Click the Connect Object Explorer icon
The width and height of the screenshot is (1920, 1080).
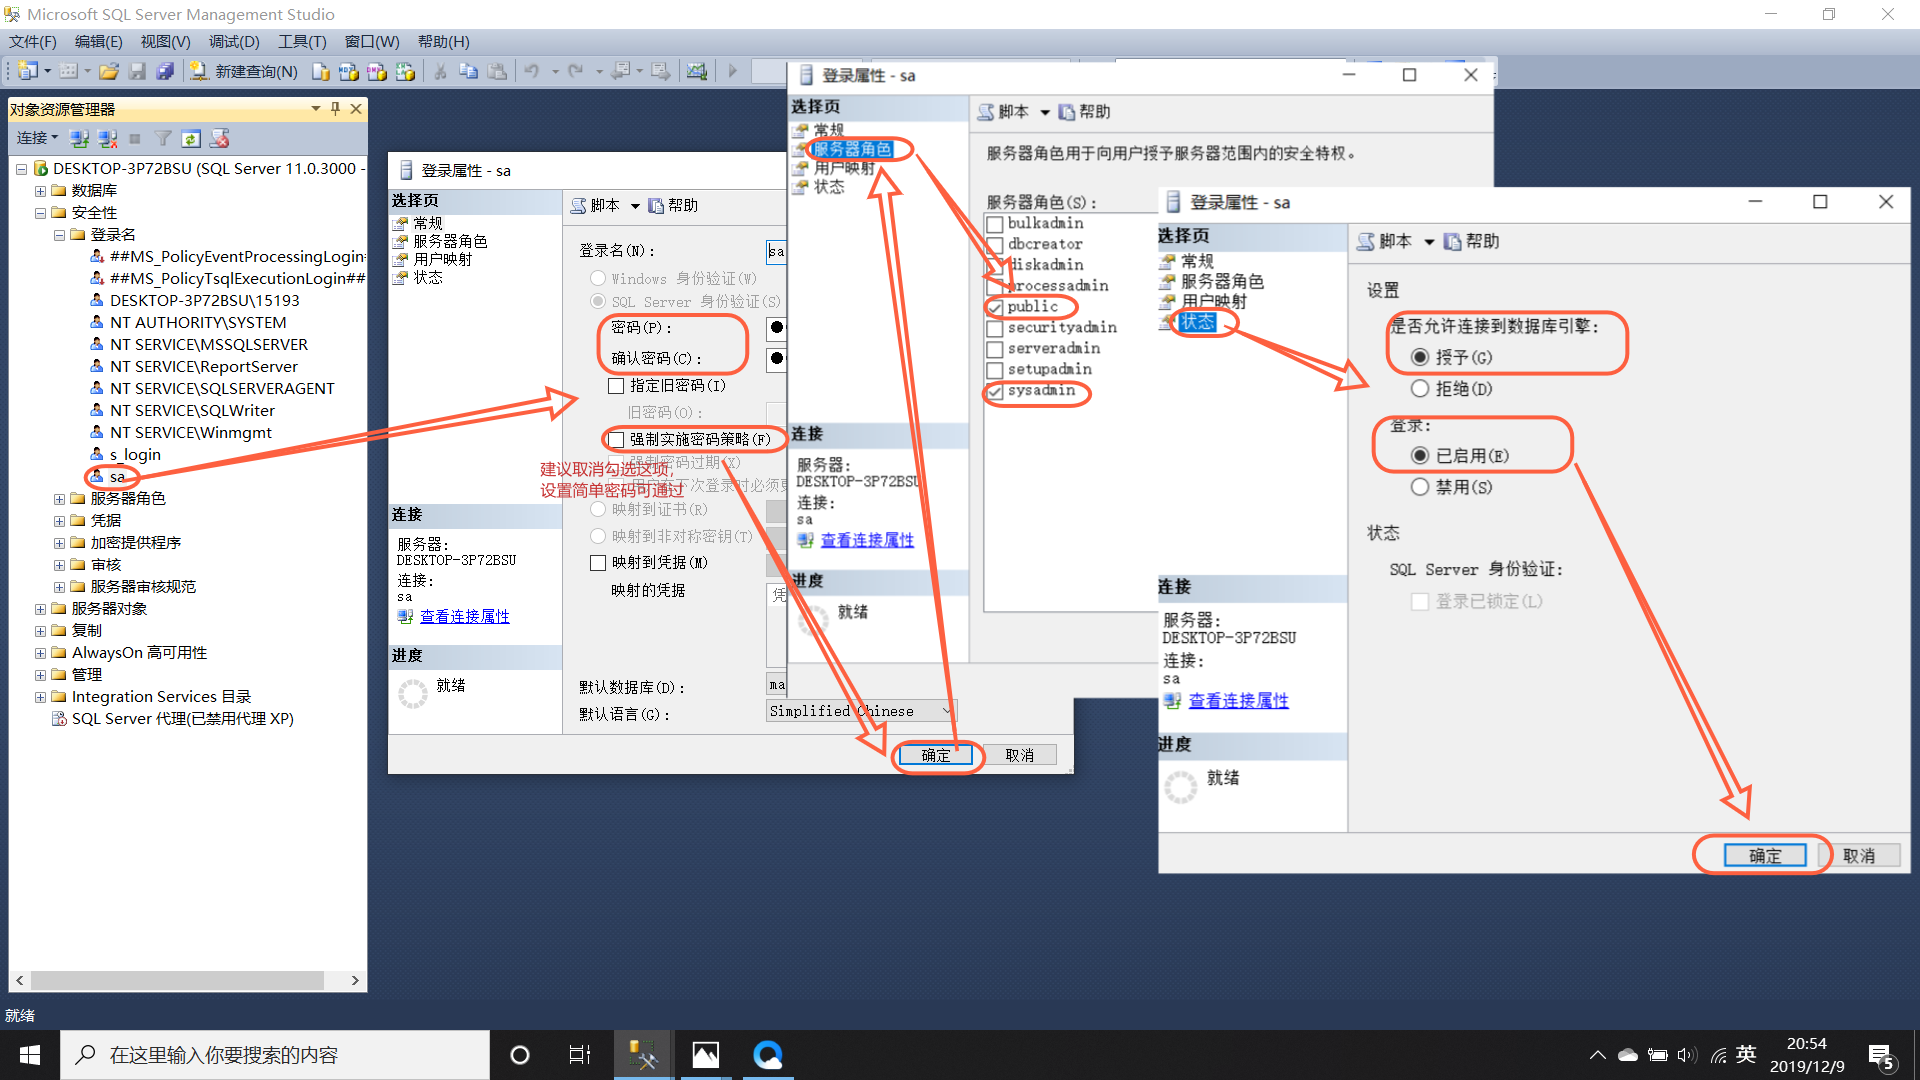pyautogui.click(x=80, y=138)
